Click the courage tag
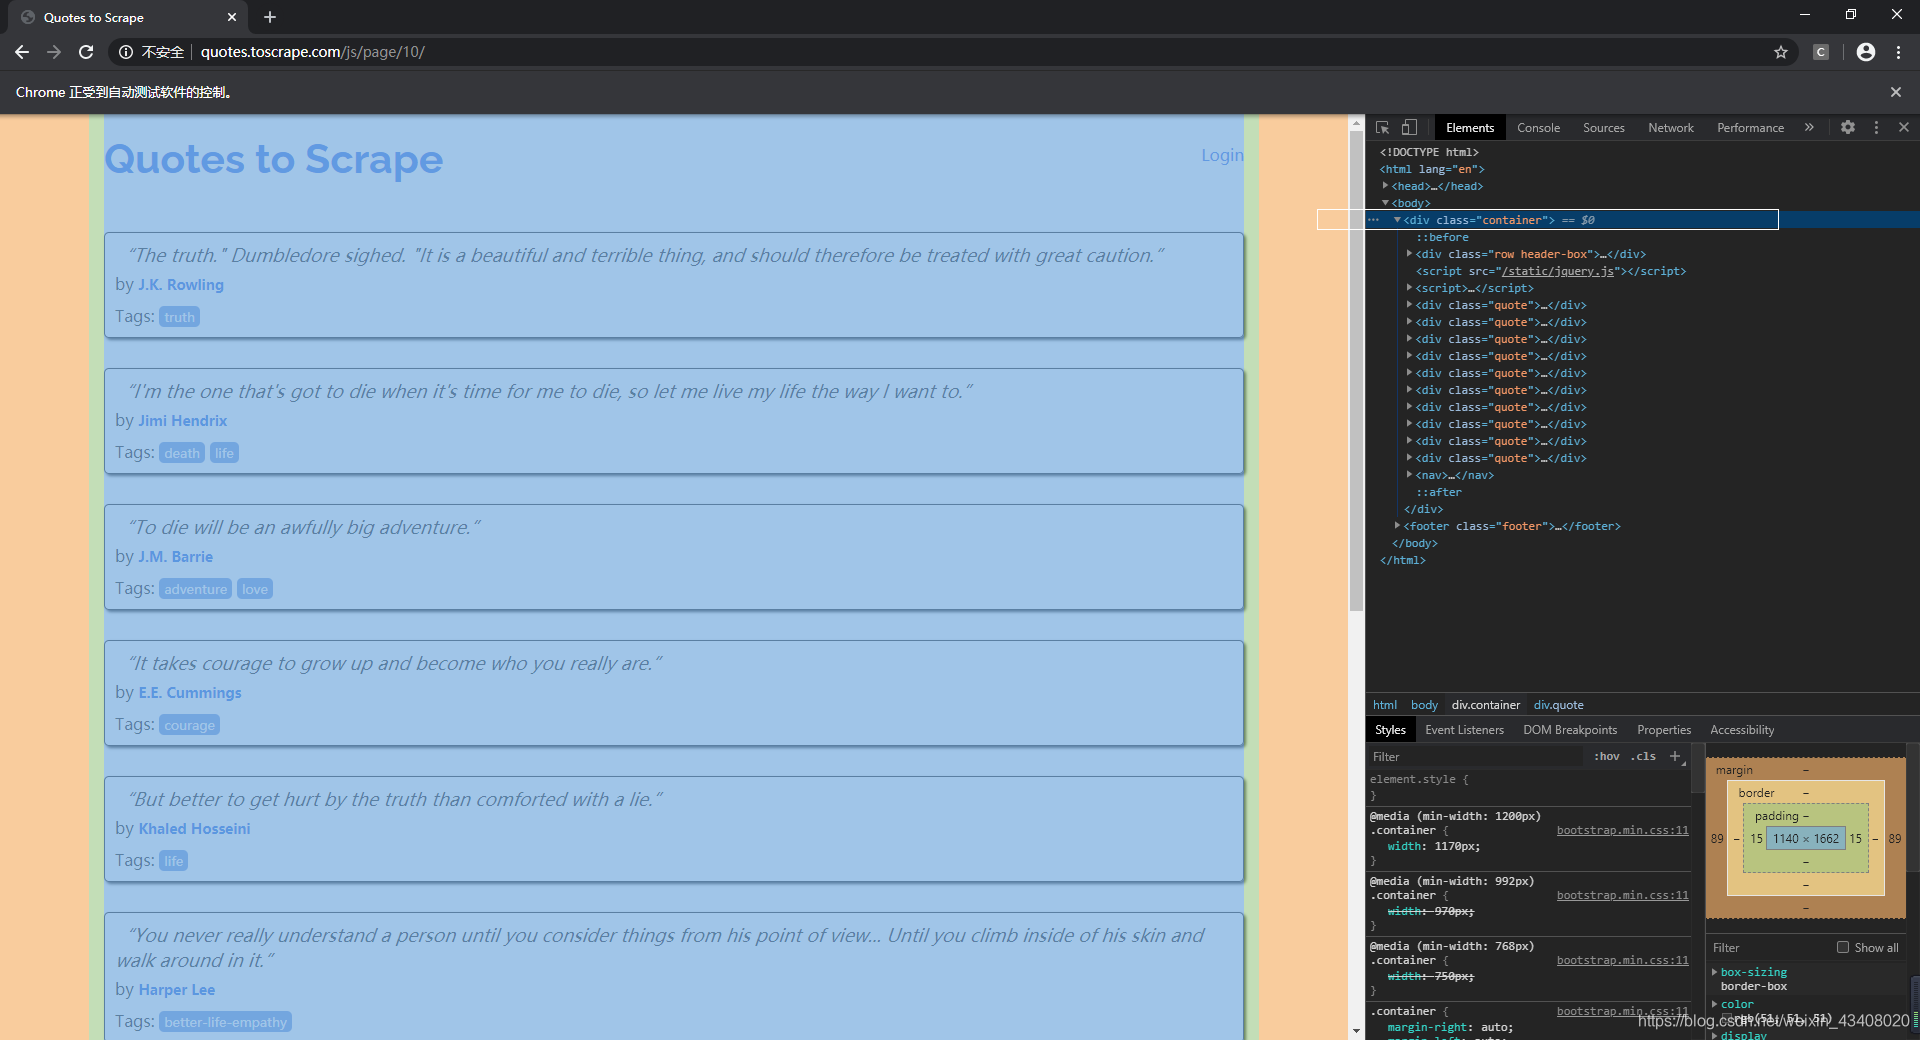Image resolution: width=1920 pixels, height=1040 pixels. coord(190,725)
